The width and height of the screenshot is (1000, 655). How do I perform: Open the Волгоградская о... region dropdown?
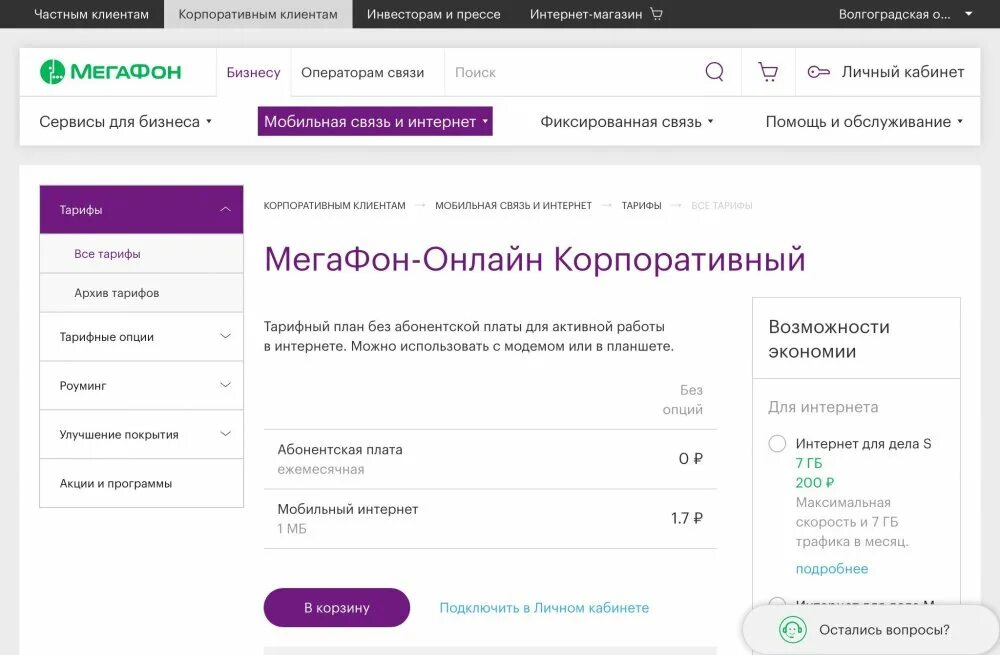pos(906,14)
